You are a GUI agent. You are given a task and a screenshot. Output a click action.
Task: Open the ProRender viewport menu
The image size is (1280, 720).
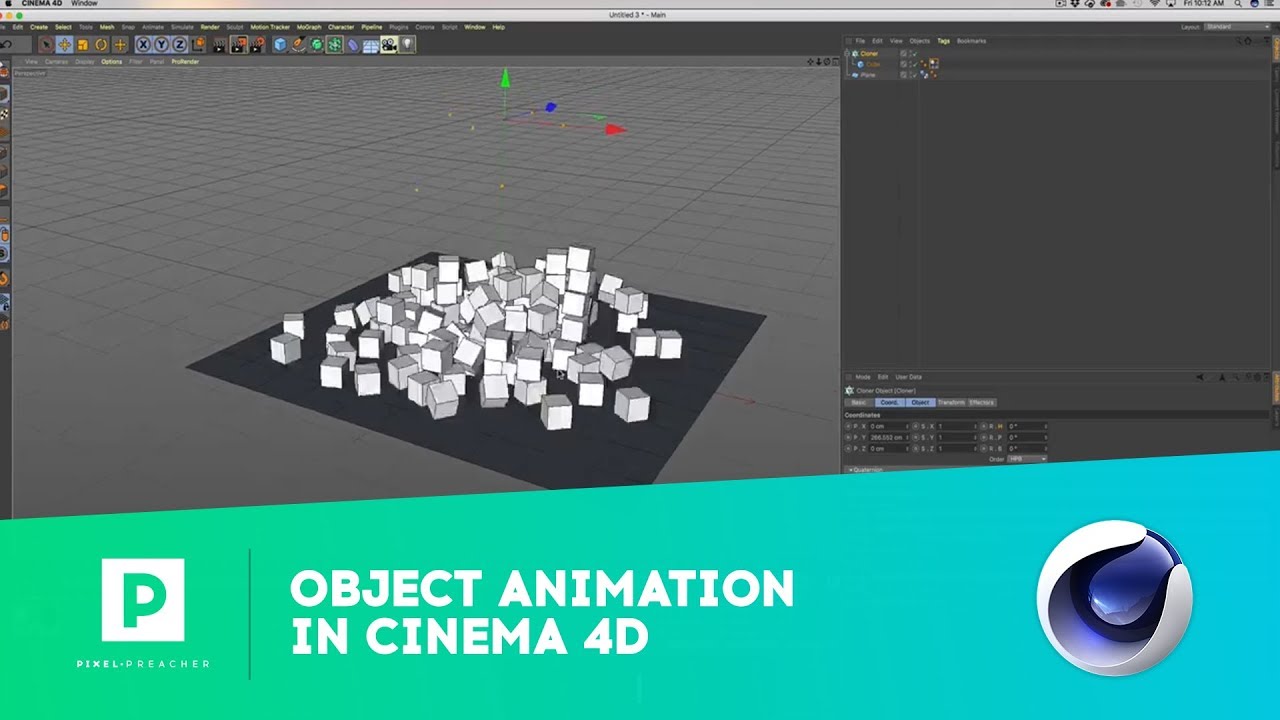pos(185,62)
